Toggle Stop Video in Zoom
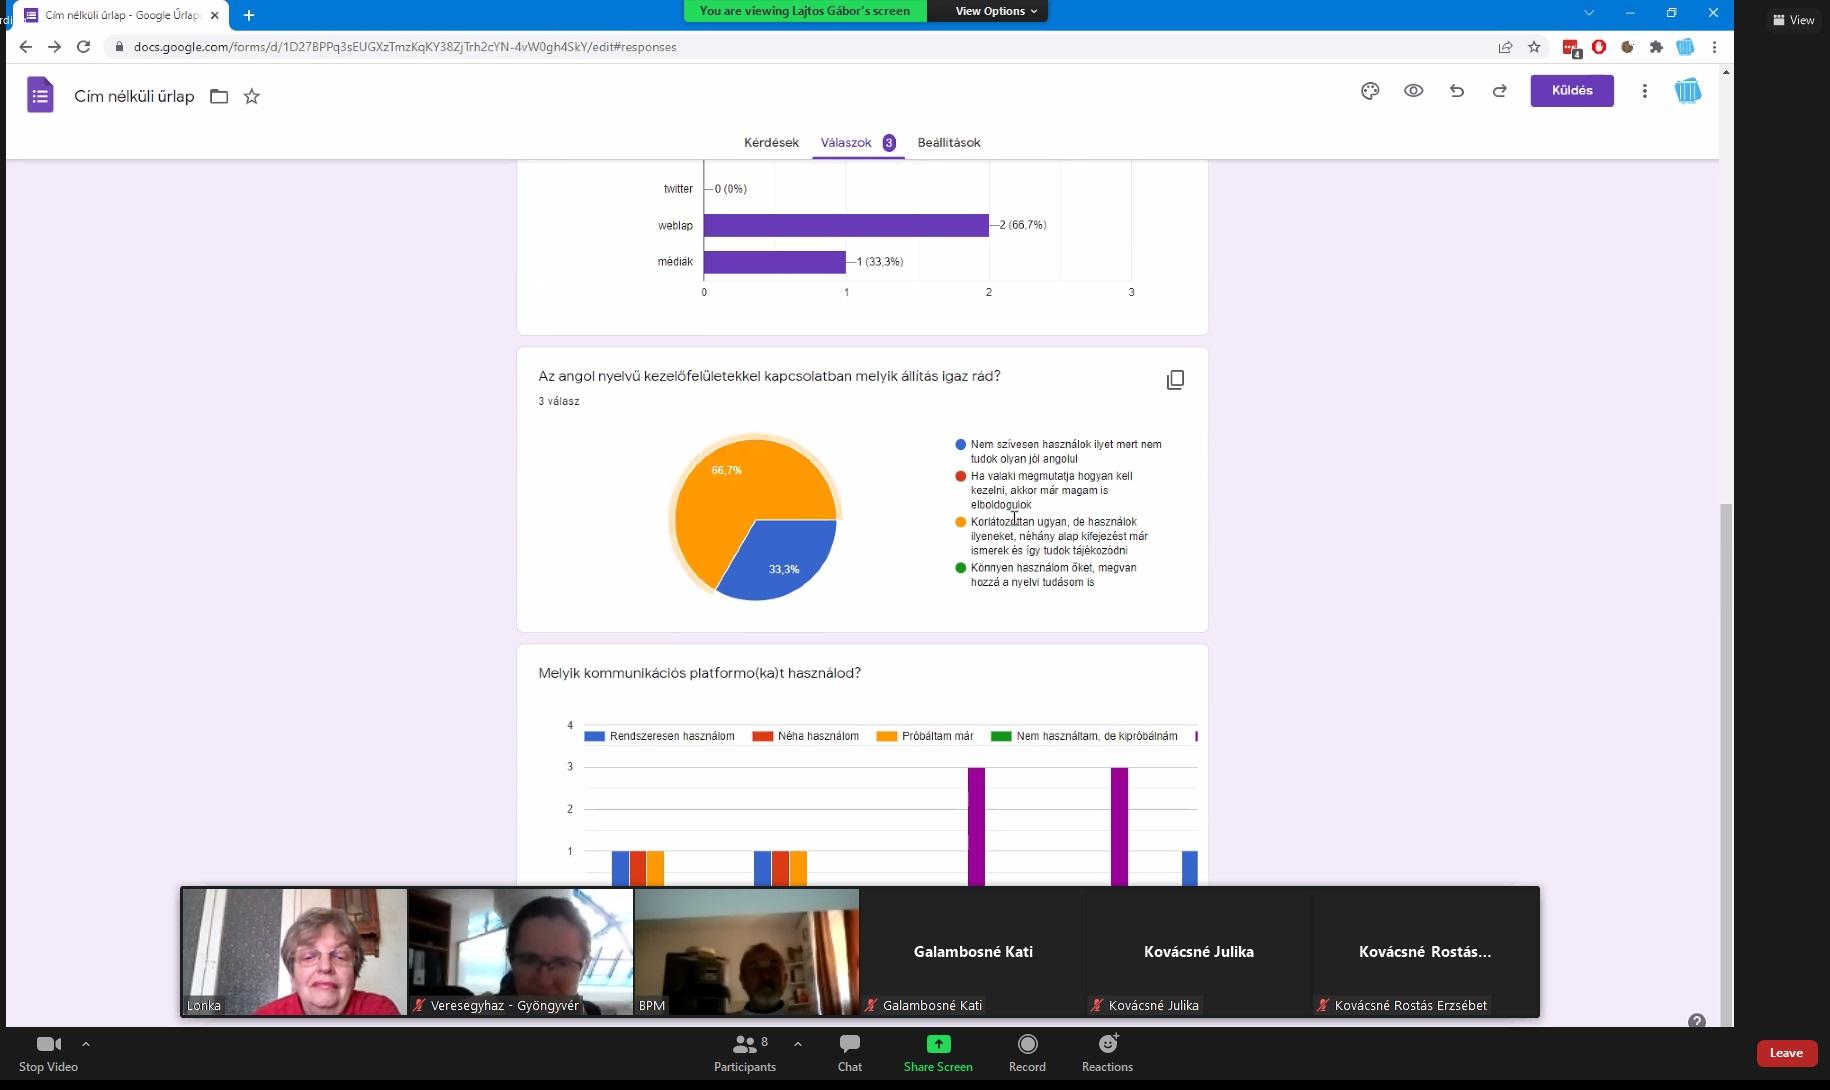The width and height of the screenshot is (1830, 1090). [x=48, y=1052]
